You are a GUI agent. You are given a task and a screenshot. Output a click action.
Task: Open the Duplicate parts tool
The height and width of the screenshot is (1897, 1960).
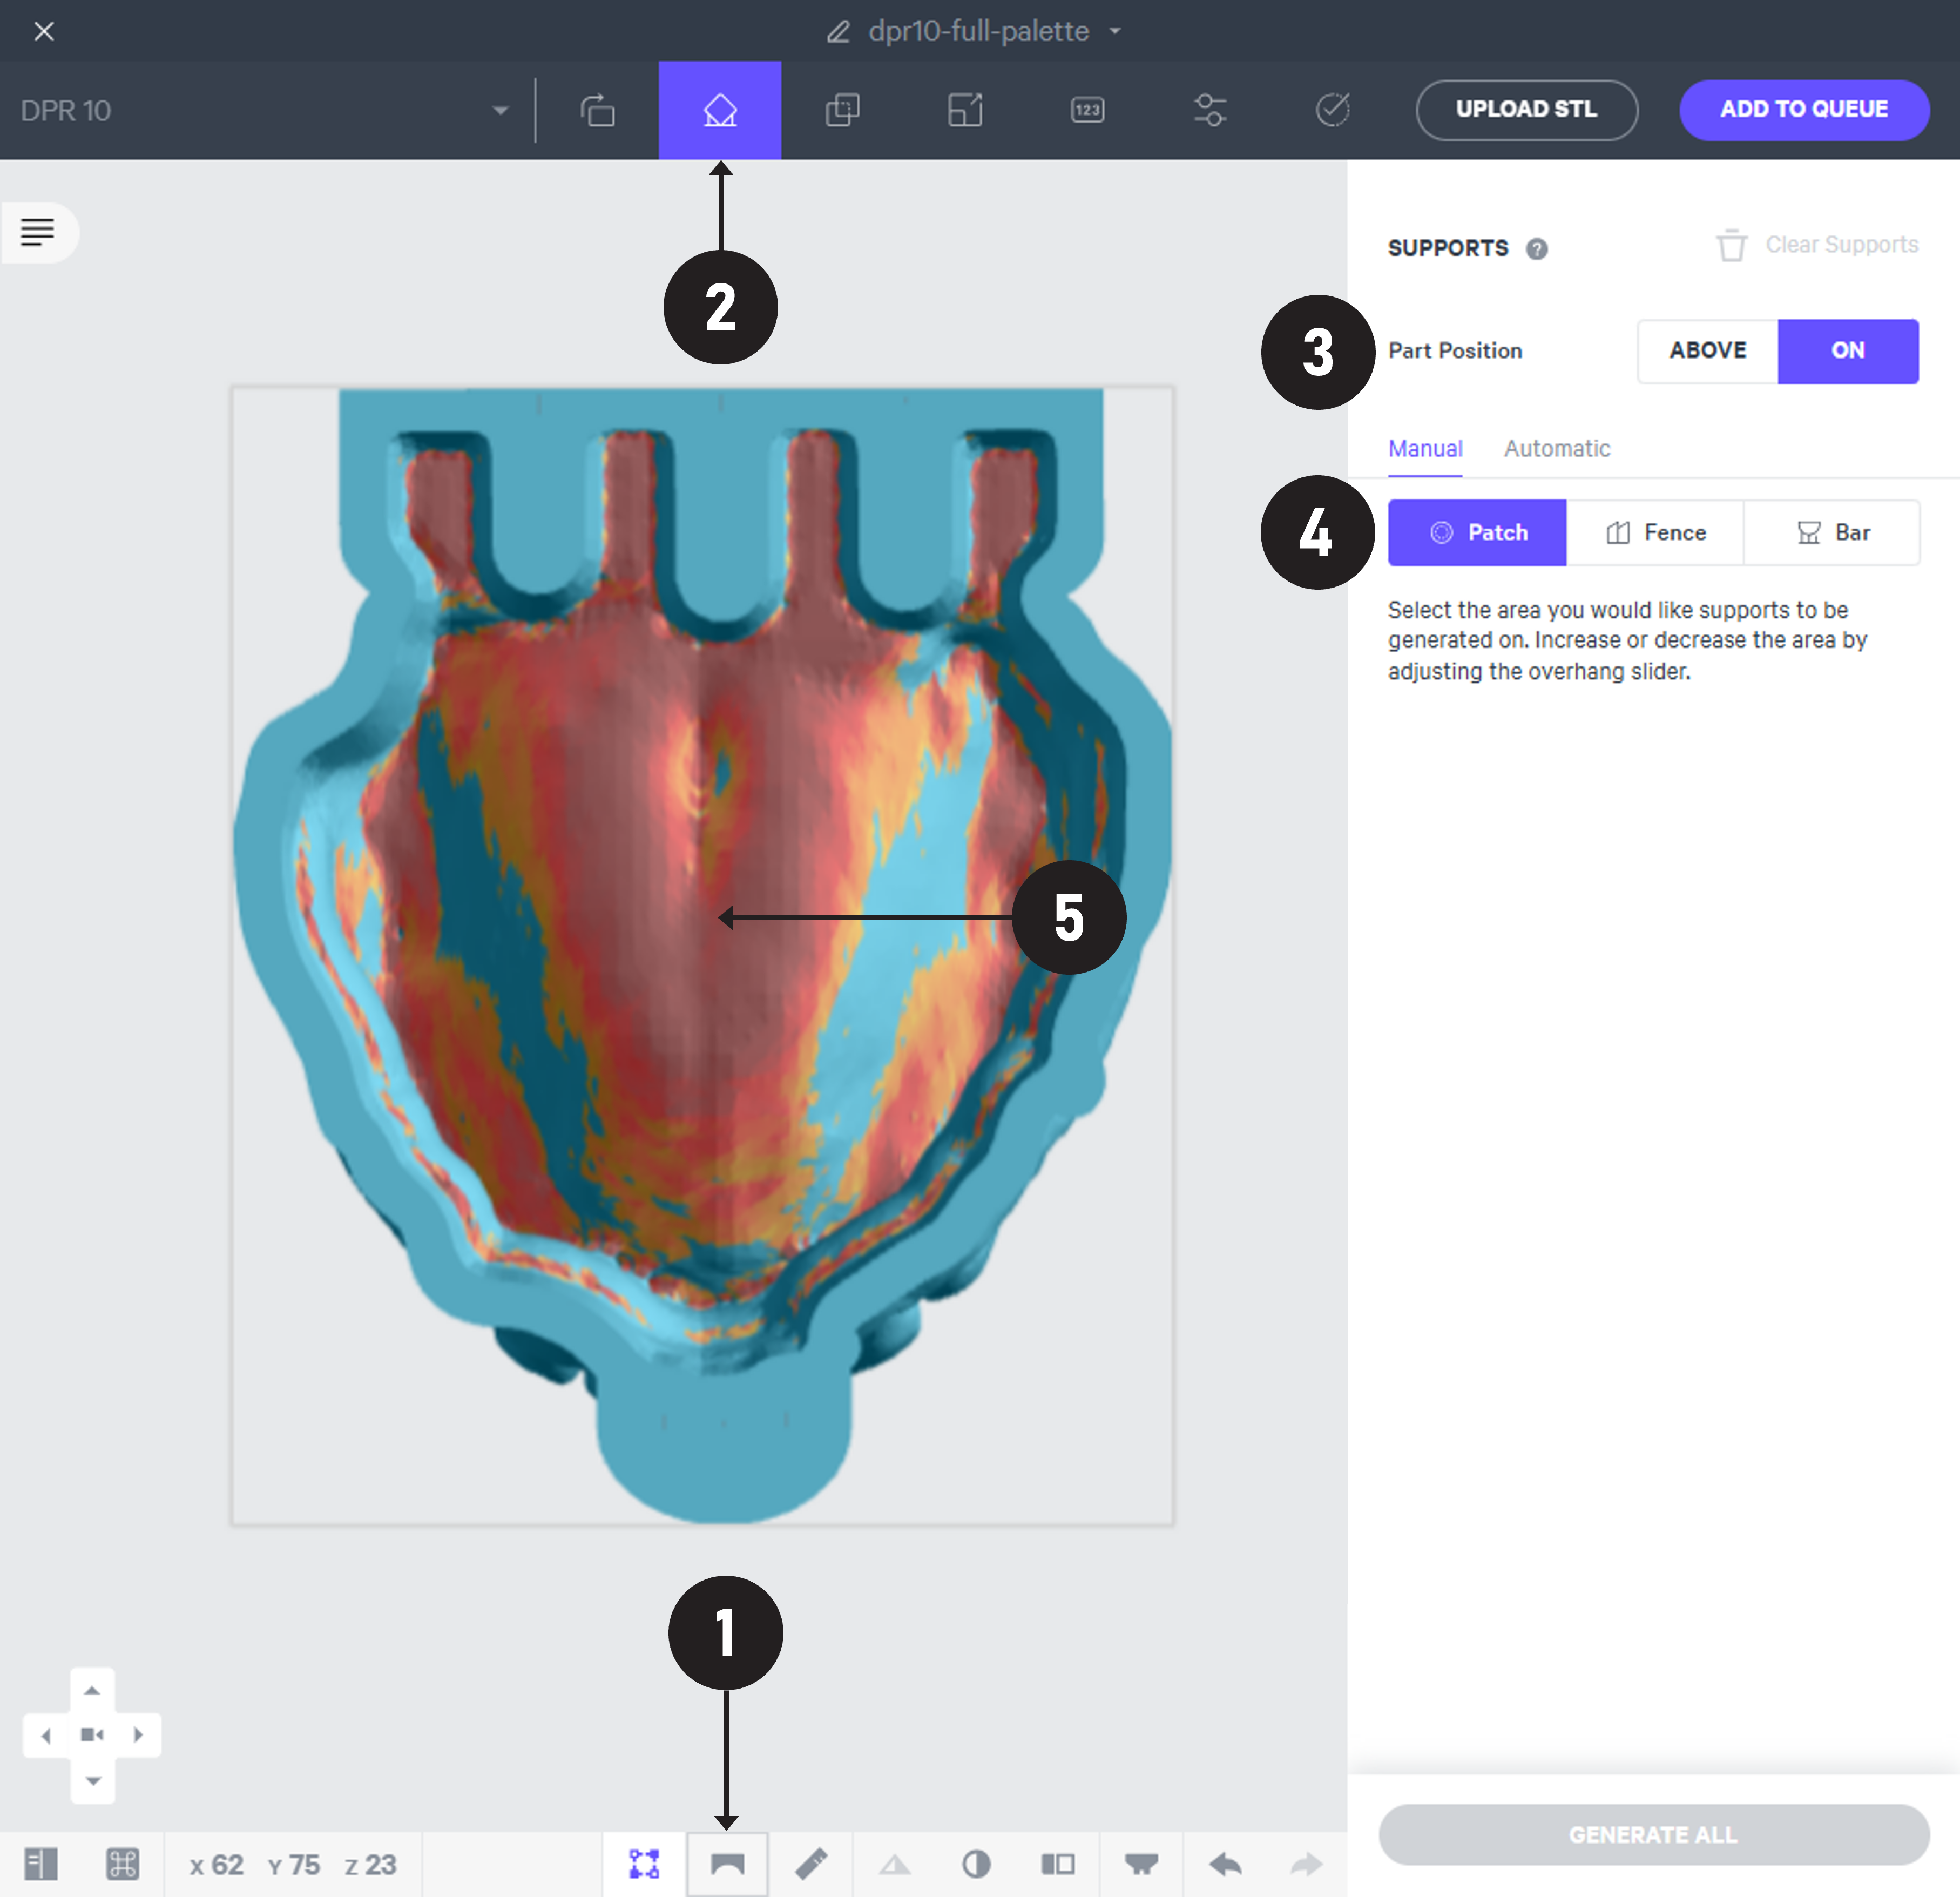(843, 110)
